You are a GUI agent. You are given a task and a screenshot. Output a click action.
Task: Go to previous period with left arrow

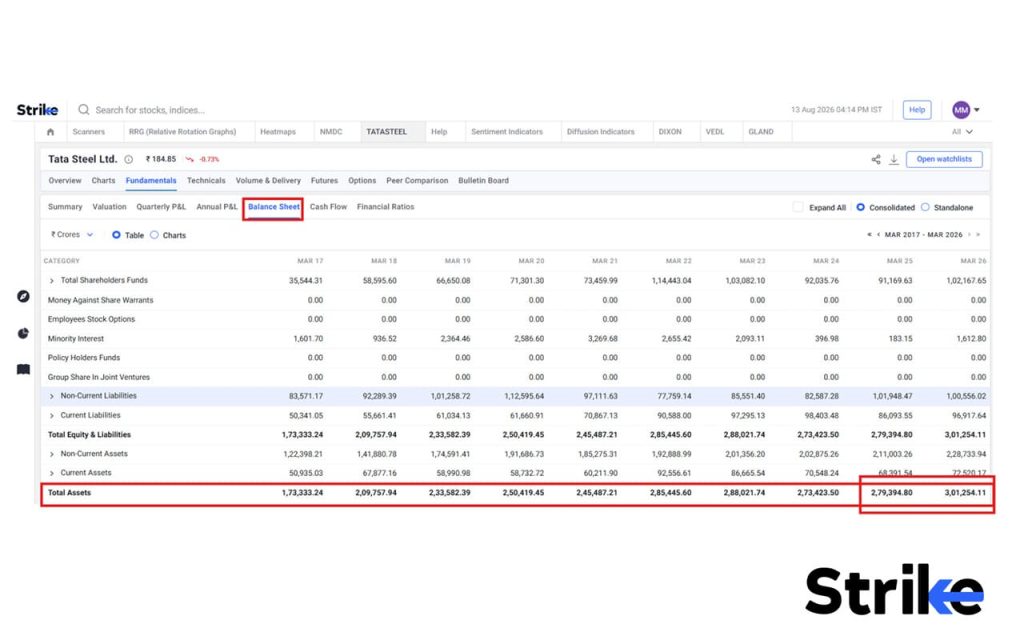(x=878, y=234)
